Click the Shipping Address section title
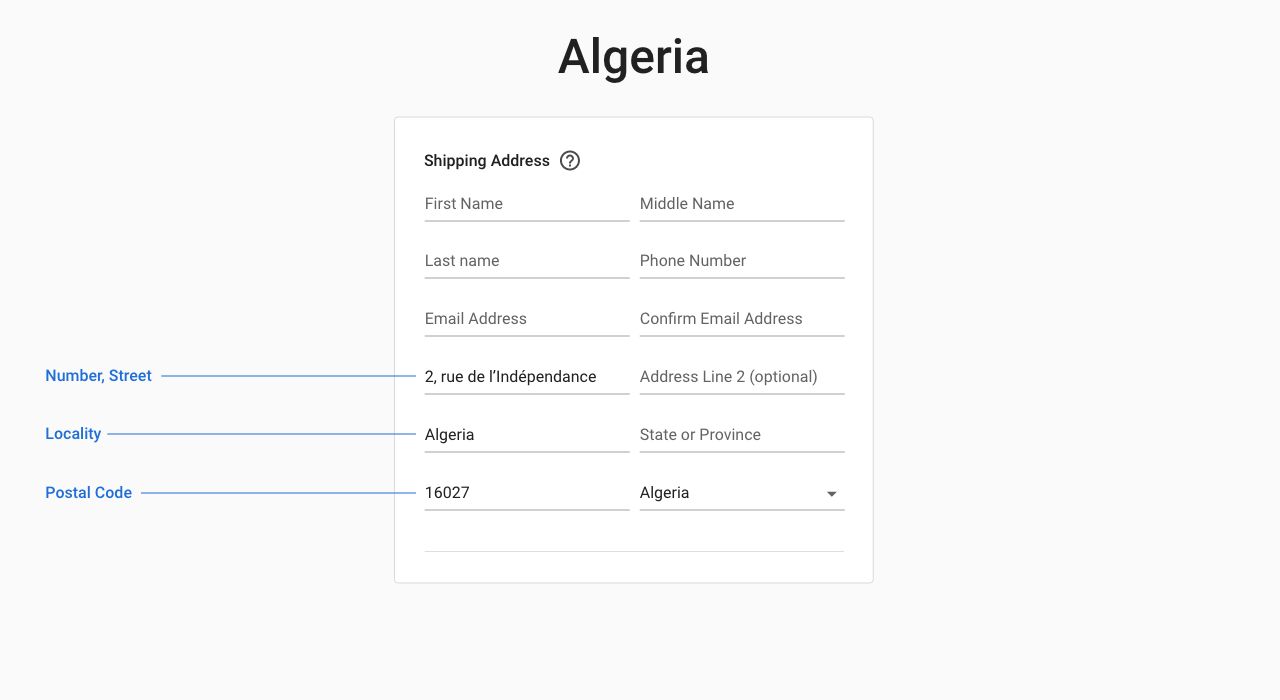The width and height of the screenshot is (1280, 700). [487, 161]
